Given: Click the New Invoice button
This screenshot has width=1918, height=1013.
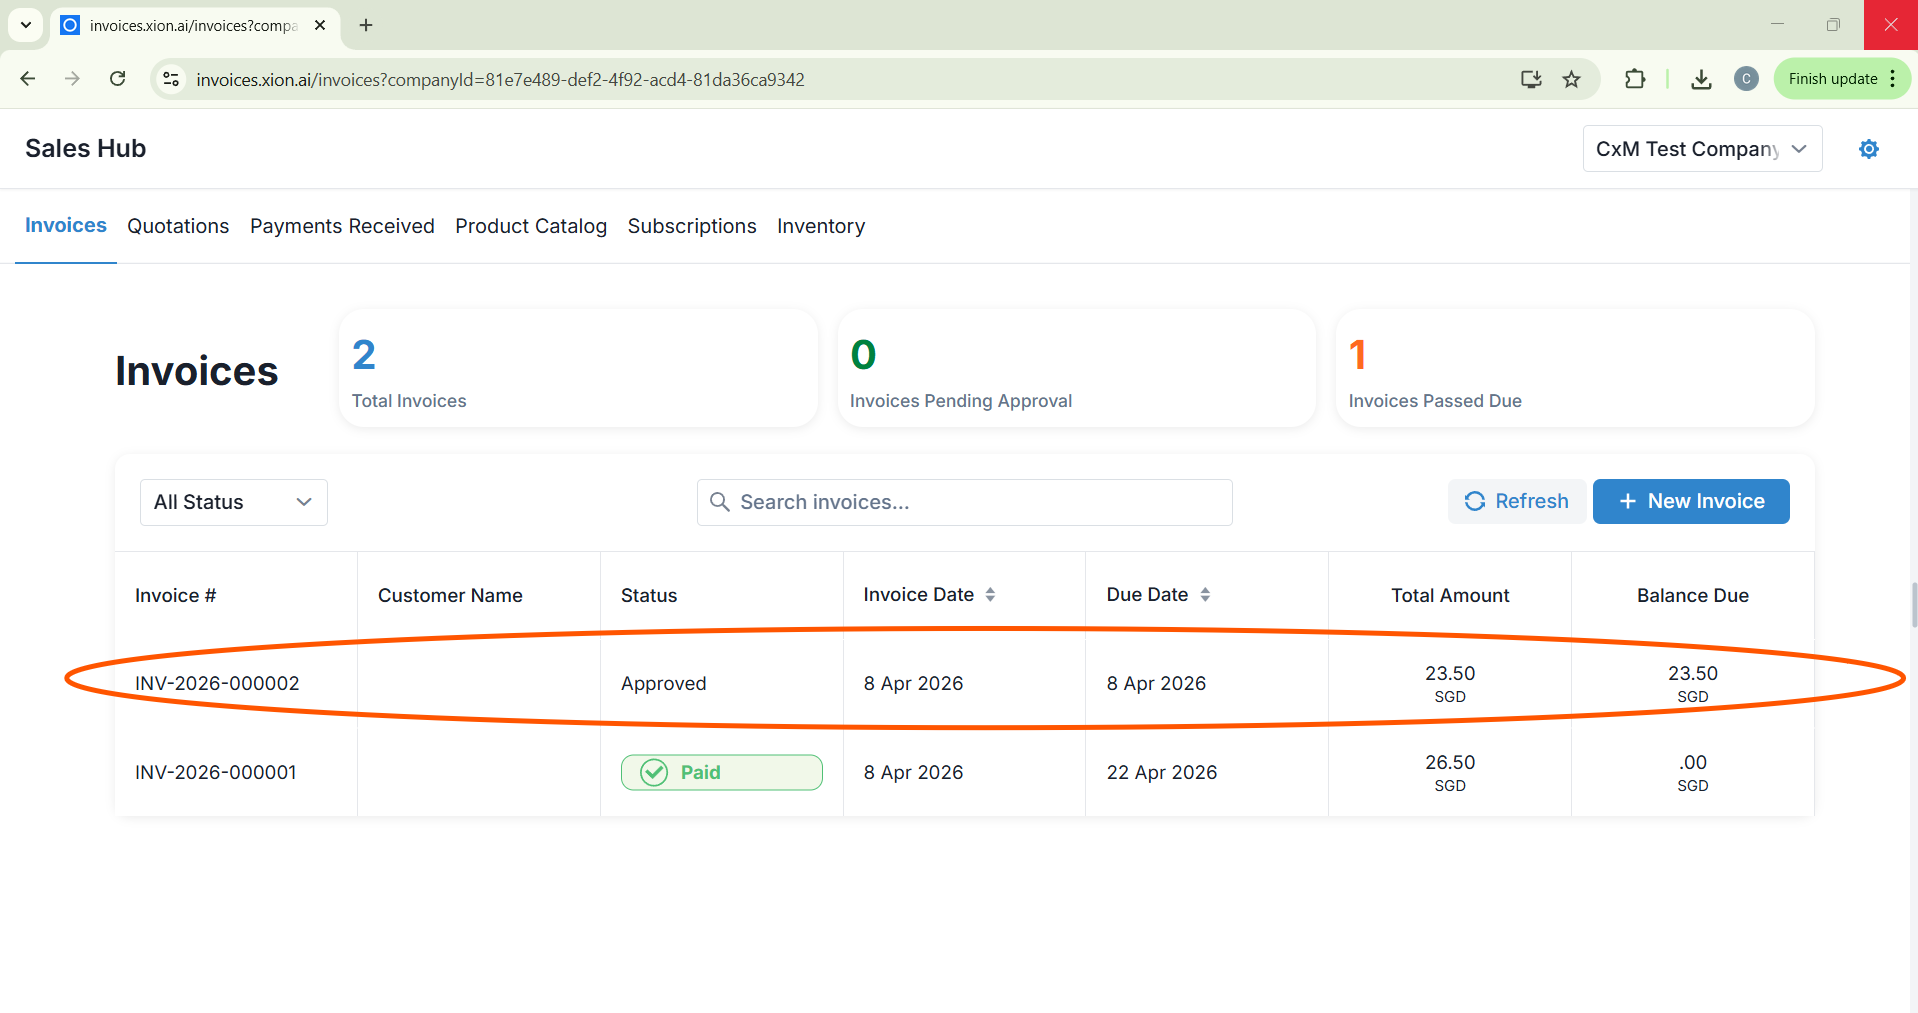Looking at the screenshot, I should click(x=1690, y=501).
